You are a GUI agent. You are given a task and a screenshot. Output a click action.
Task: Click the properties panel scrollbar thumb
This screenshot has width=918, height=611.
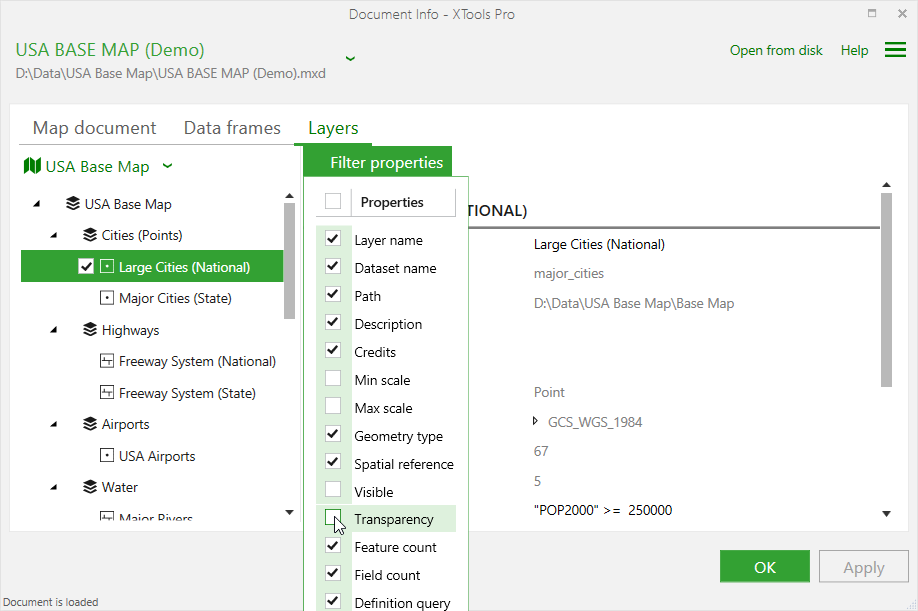(886, 290)
